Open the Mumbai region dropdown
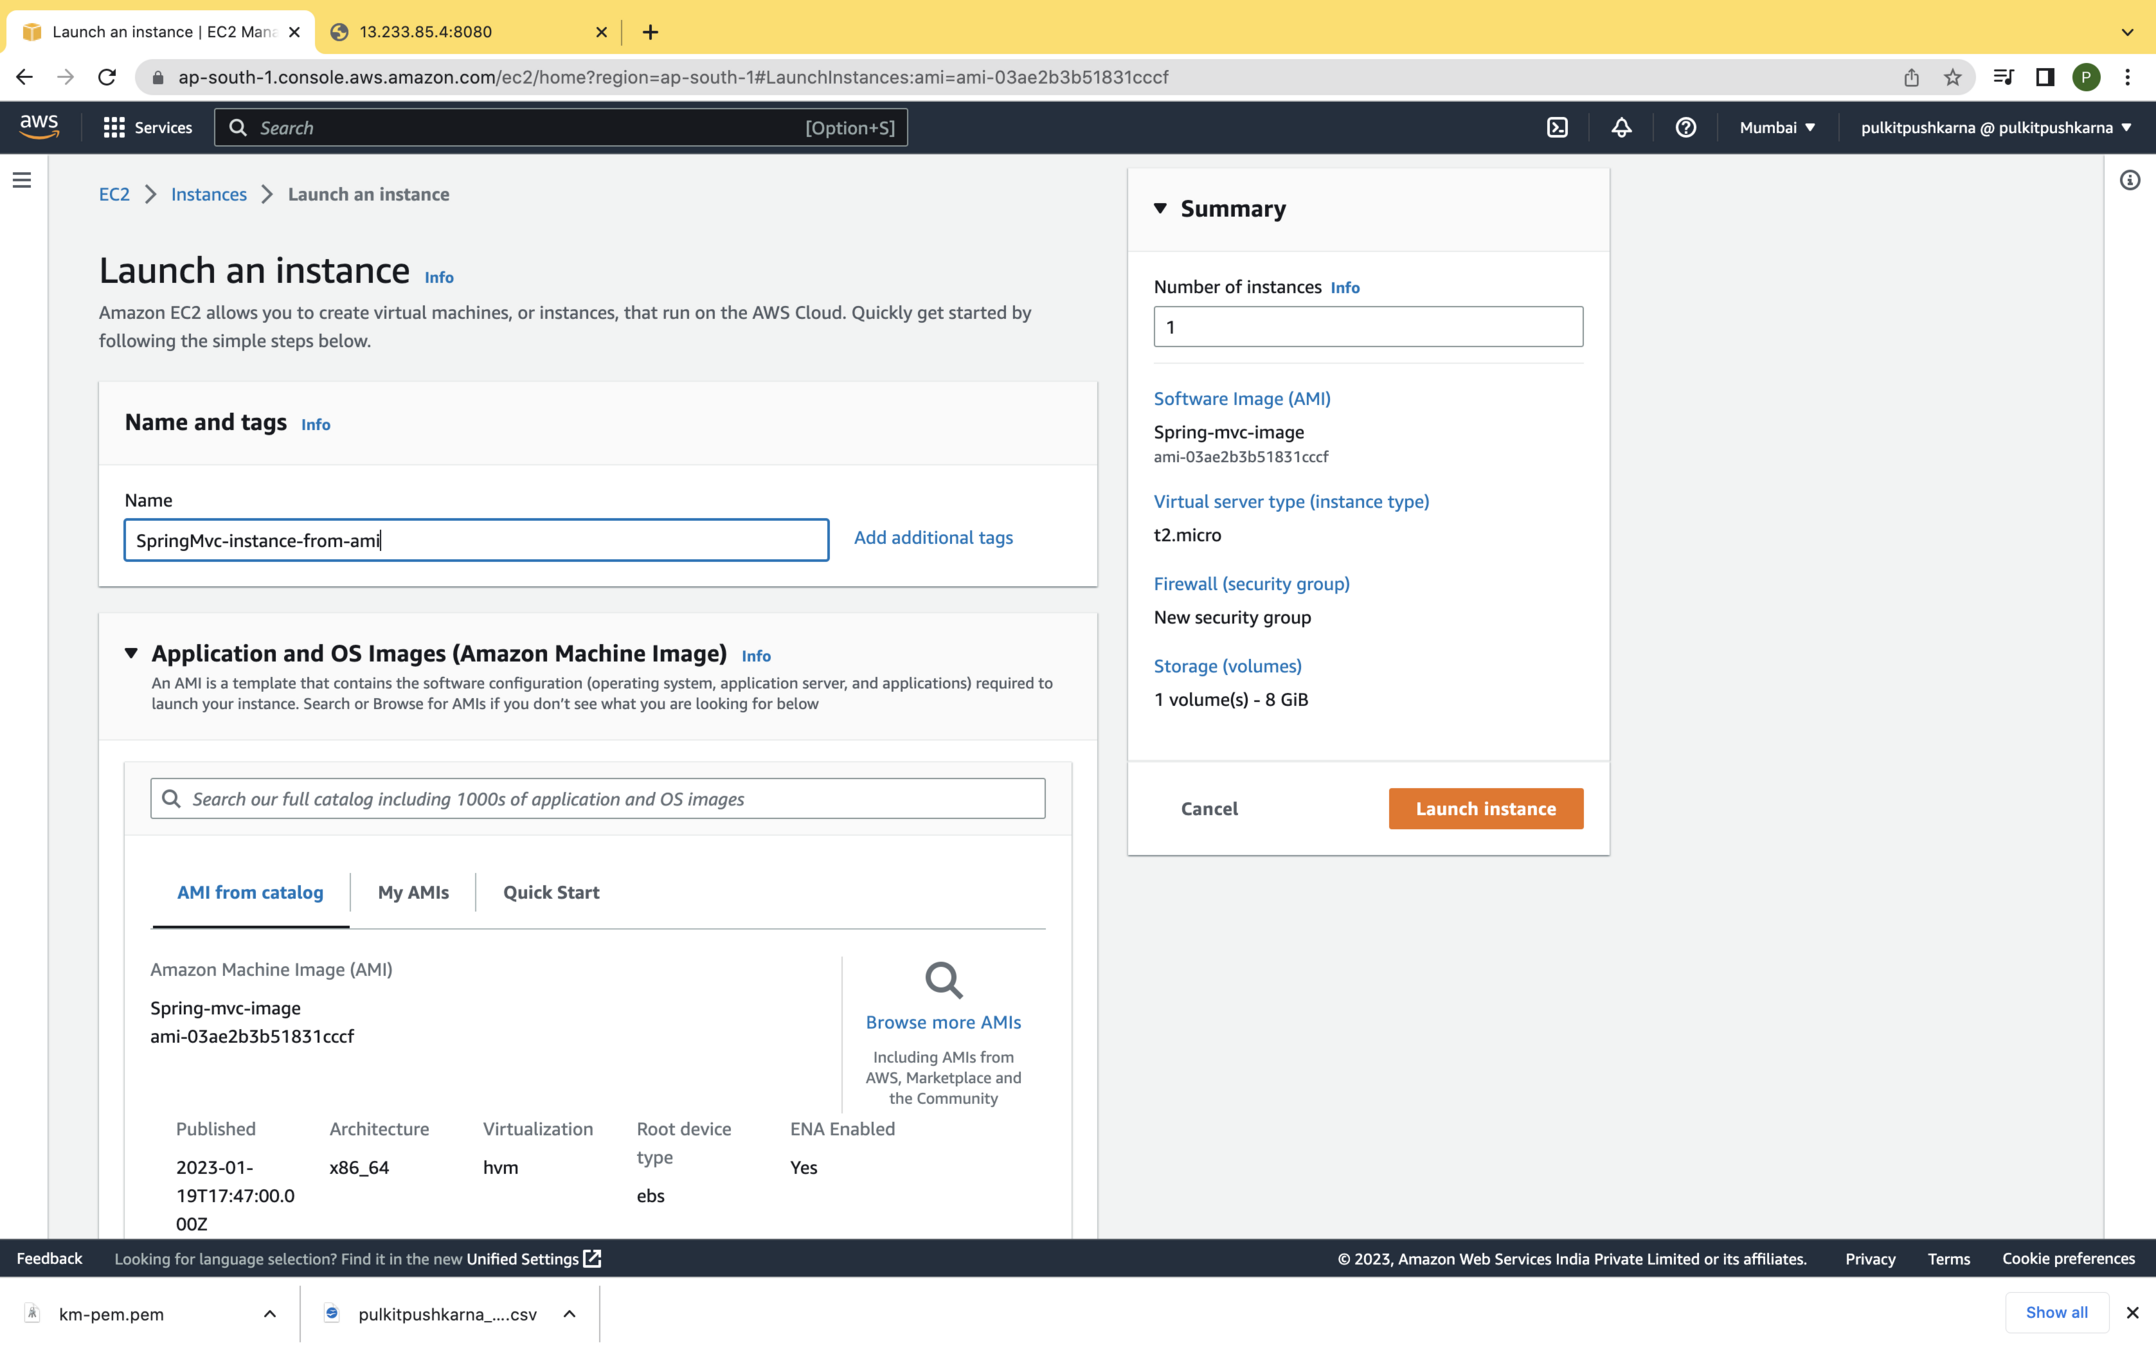This screenshot has height=1350, width=2156. 1777,127
